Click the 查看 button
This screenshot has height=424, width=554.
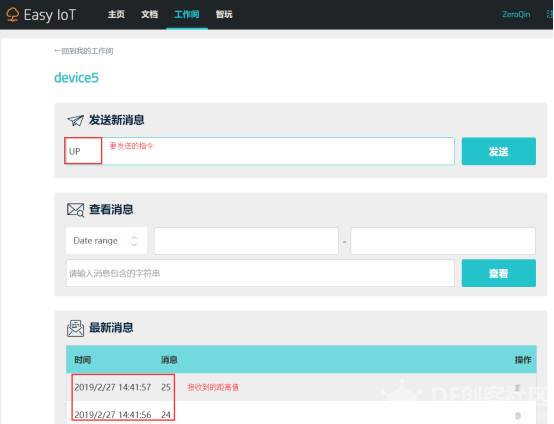click(x=499, y=273)
